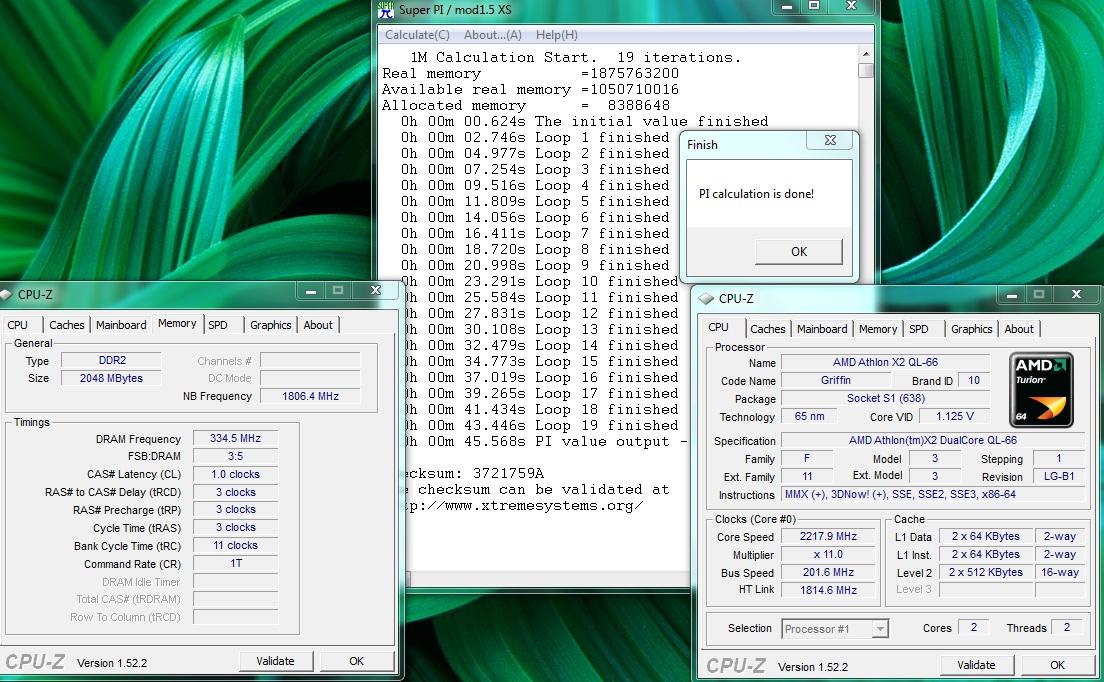Click the Command Rate 1T value

(x=235, y=563)
